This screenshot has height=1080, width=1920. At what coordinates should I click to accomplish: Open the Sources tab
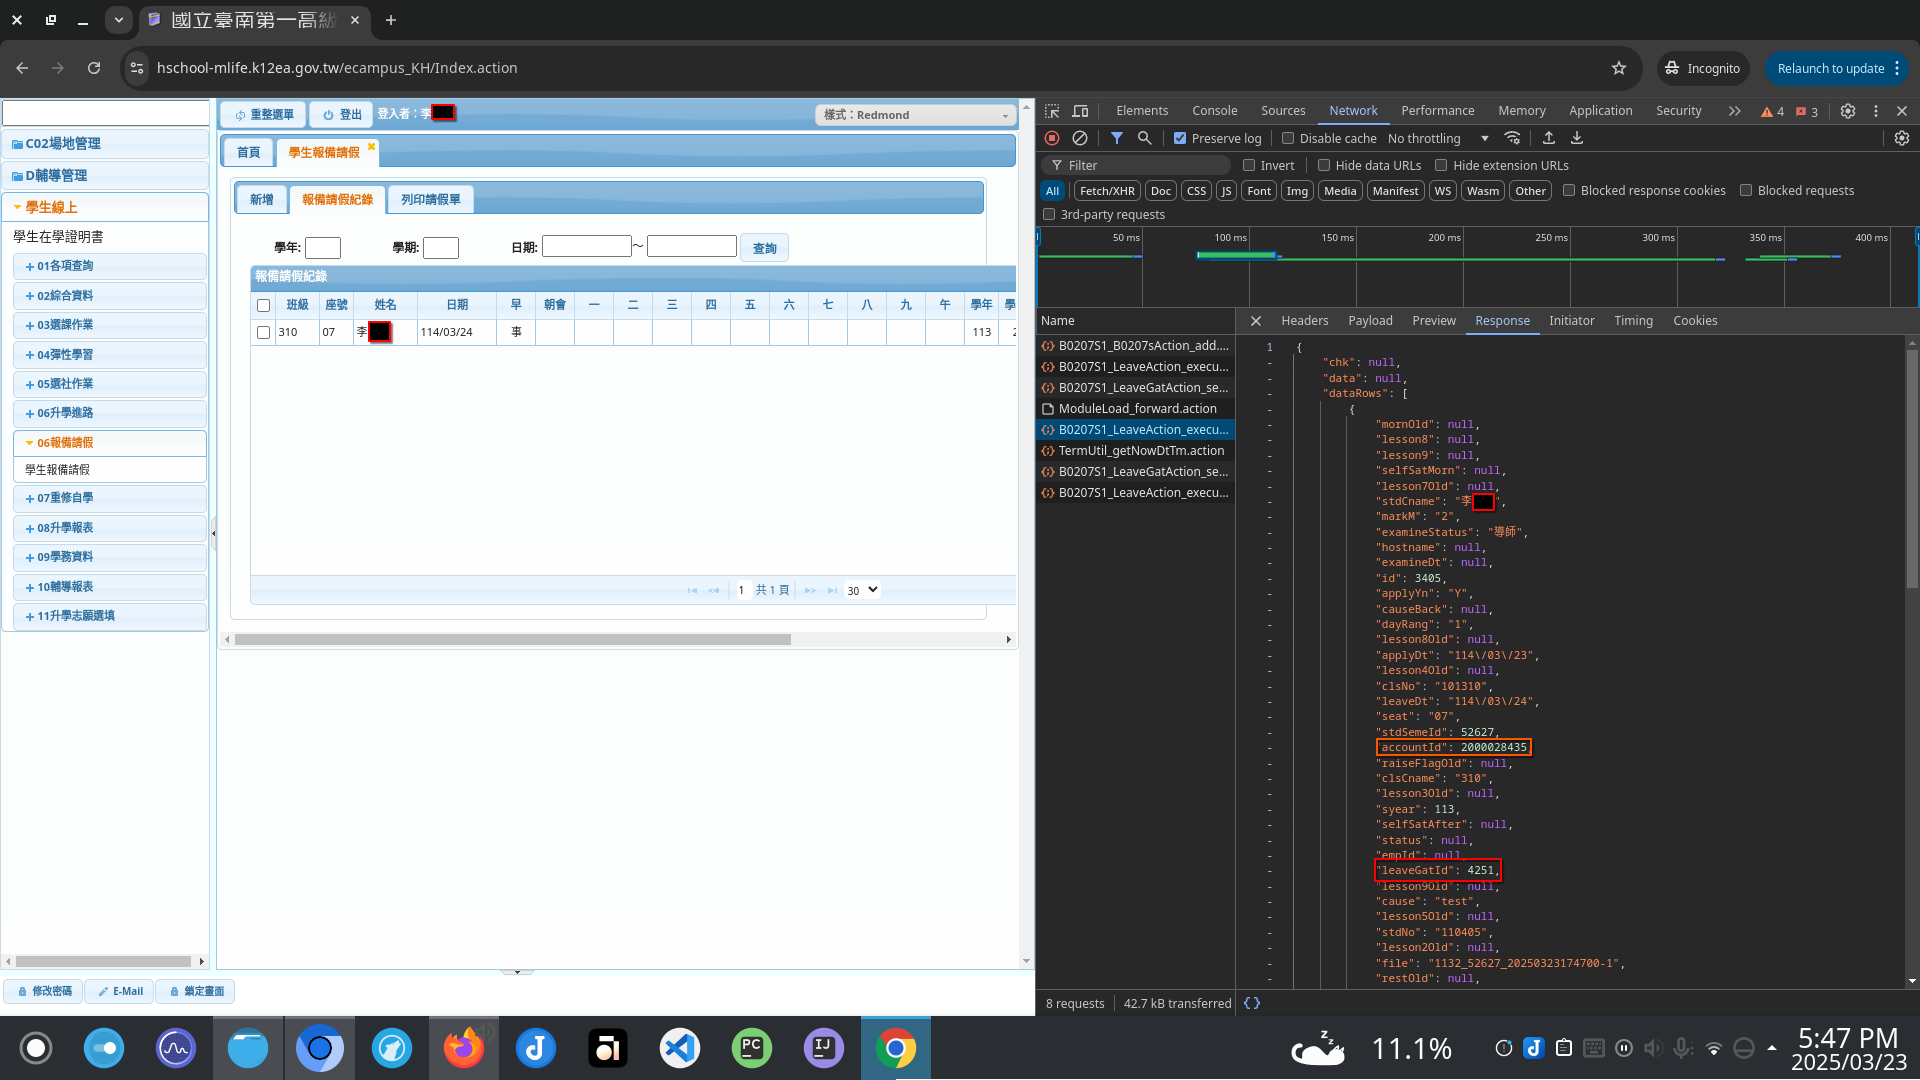tap(1283, 111)
